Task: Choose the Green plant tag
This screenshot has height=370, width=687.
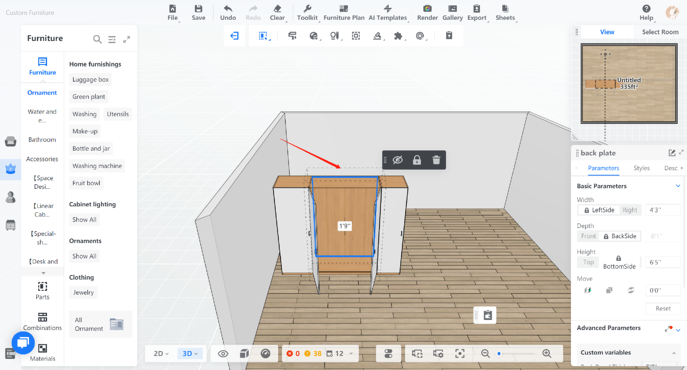Action: [89, 96]
